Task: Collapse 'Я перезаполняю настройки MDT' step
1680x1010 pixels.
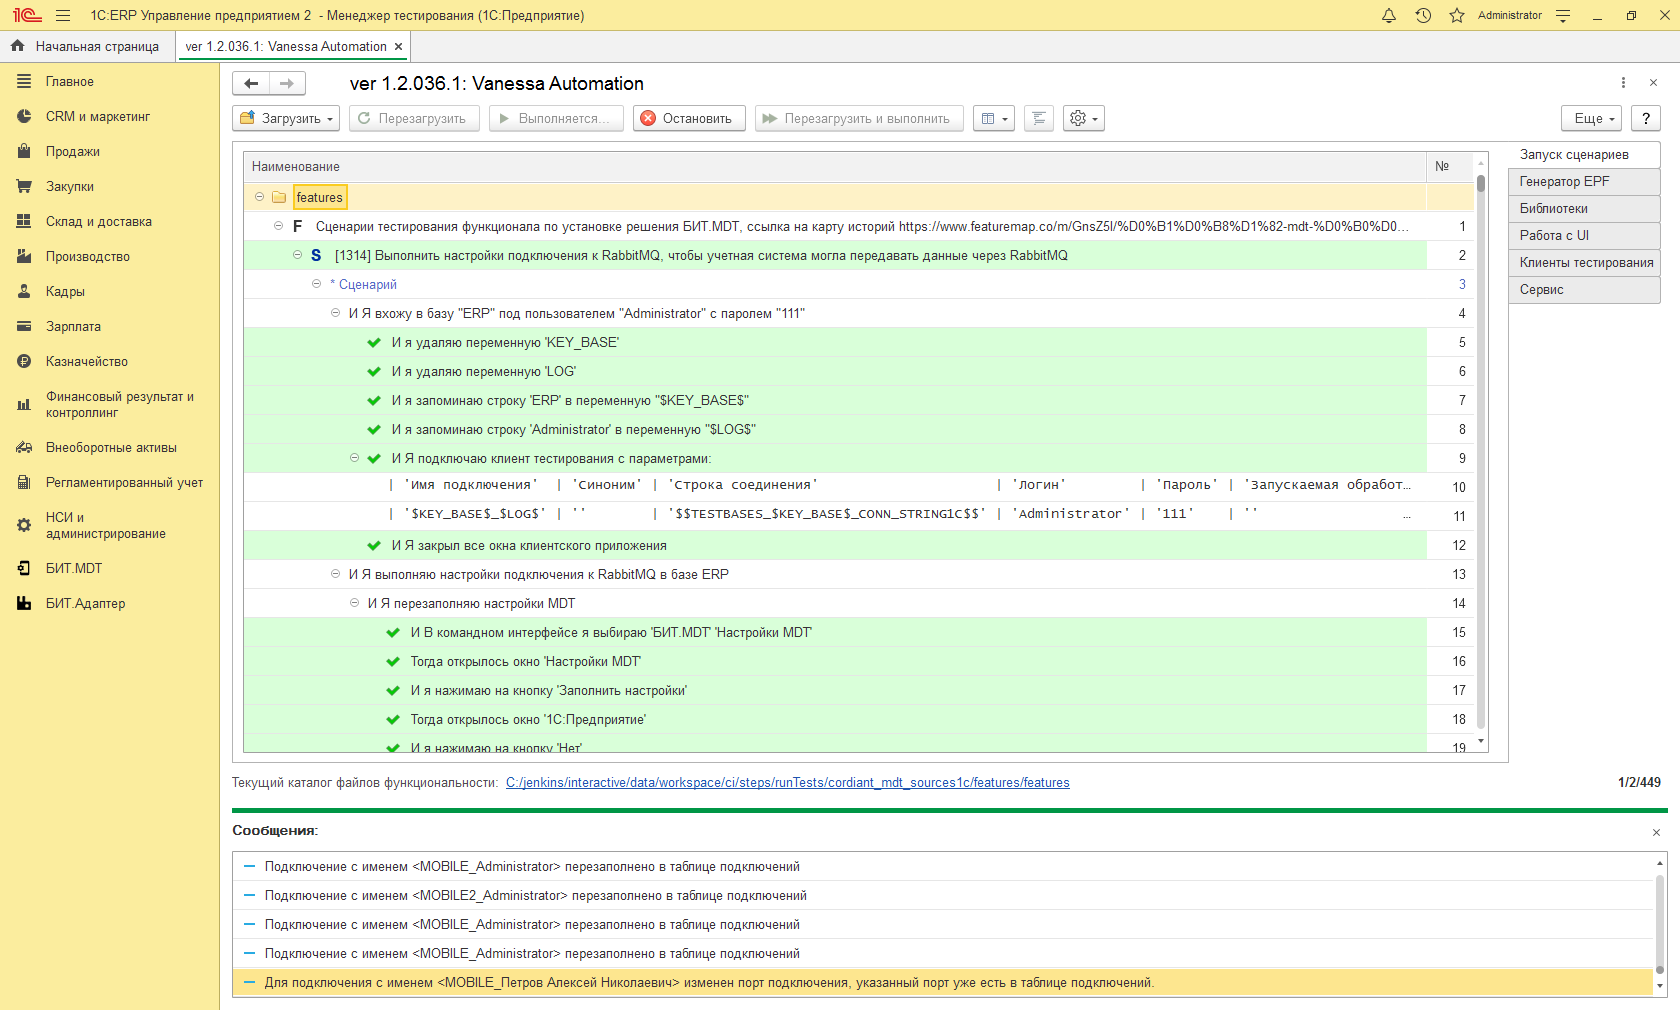Action: click(354, 603)
